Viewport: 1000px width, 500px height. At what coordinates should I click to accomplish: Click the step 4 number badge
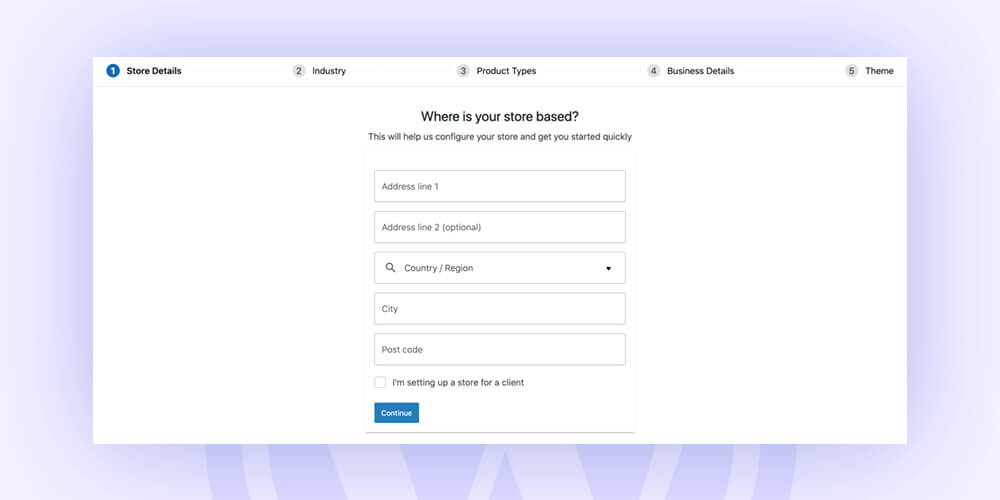click(x=653, y=71)
